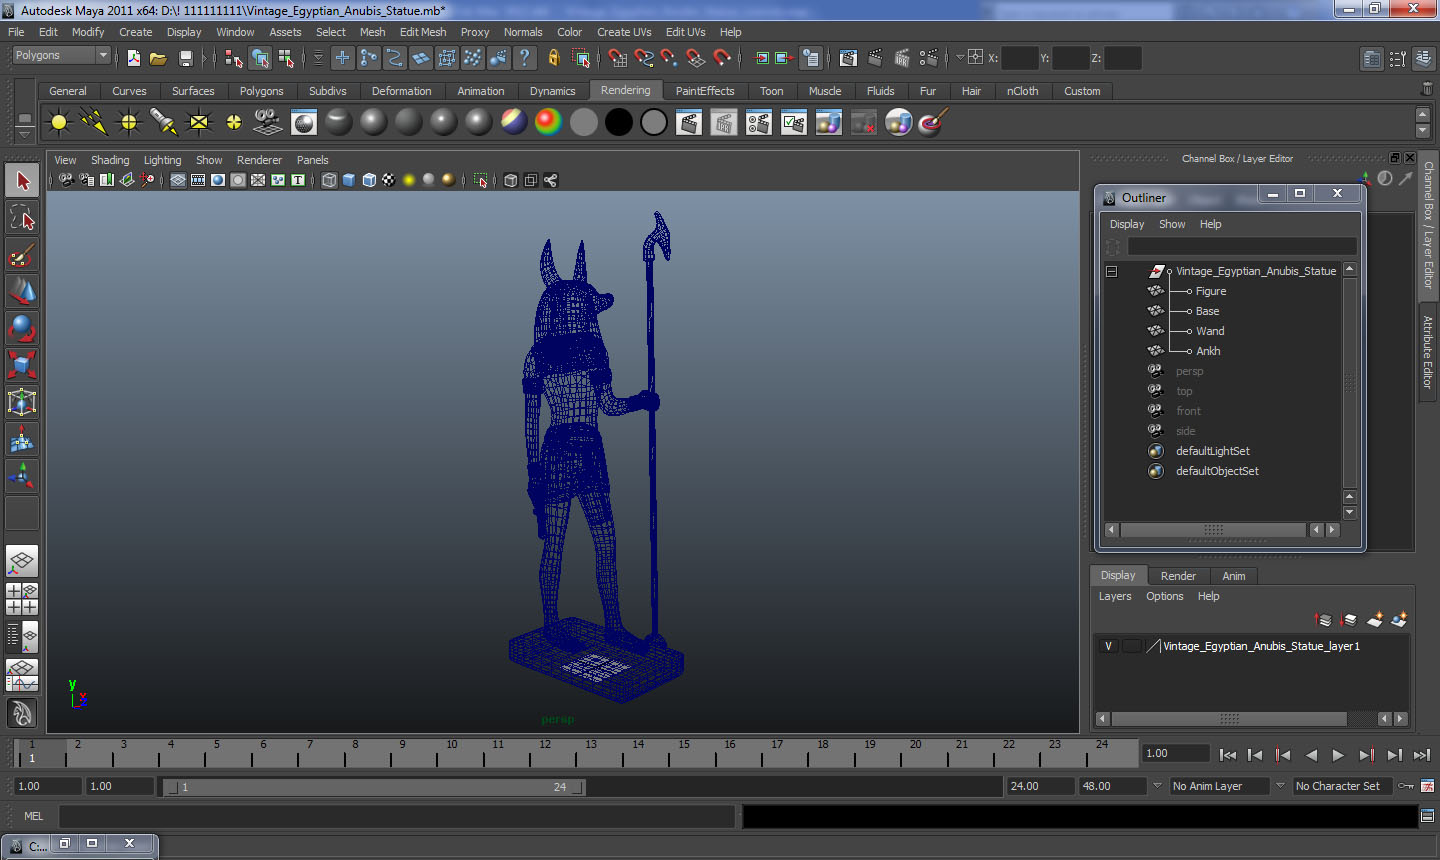This screenshot has height=860, width=1440.
Task: Switch to the Rendering shelf tab
Action: [x=625, y=90]
